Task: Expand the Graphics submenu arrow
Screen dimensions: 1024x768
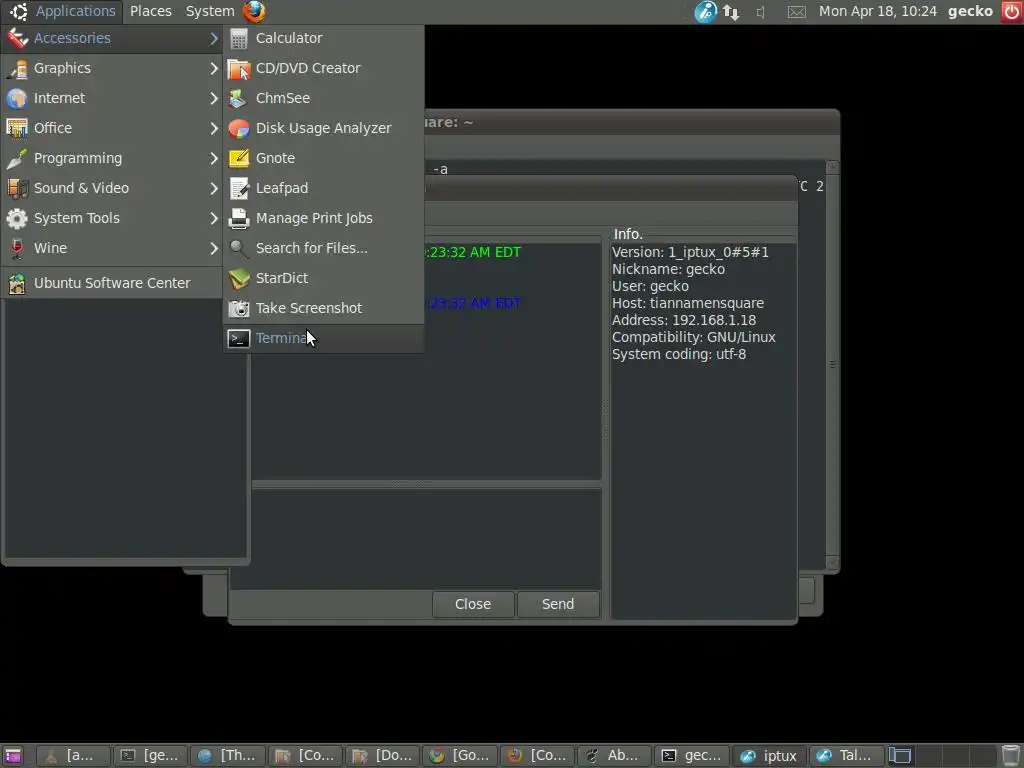Action: tap(214, 69)
